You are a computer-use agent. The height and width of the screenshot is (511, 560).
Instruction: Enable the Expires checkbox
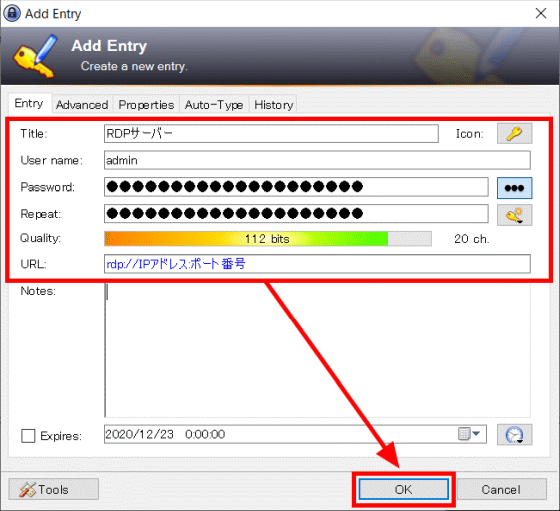(28, 436)
